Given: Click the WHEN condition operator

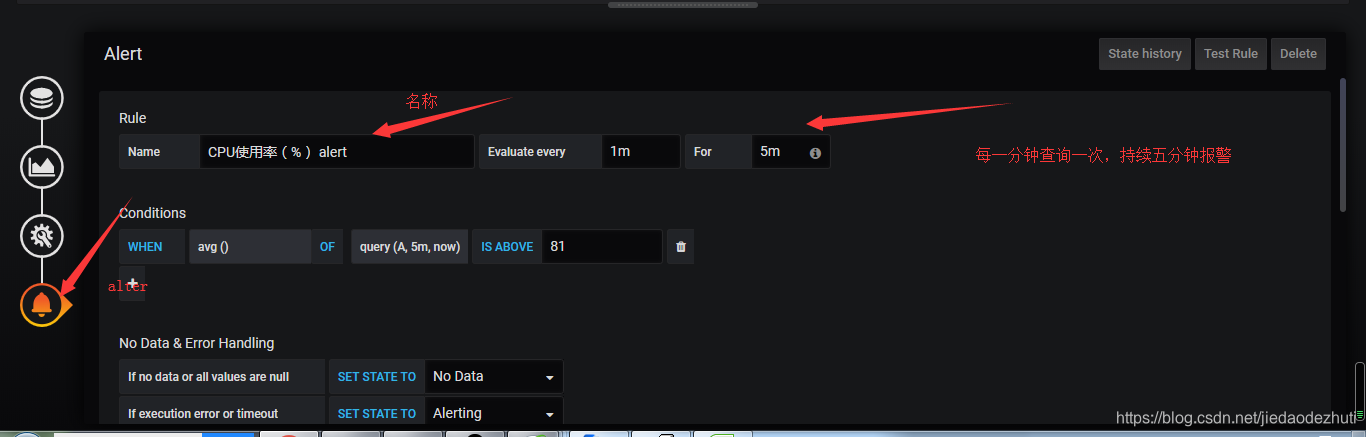Looking at the screenshot, I should coord(152,247).
